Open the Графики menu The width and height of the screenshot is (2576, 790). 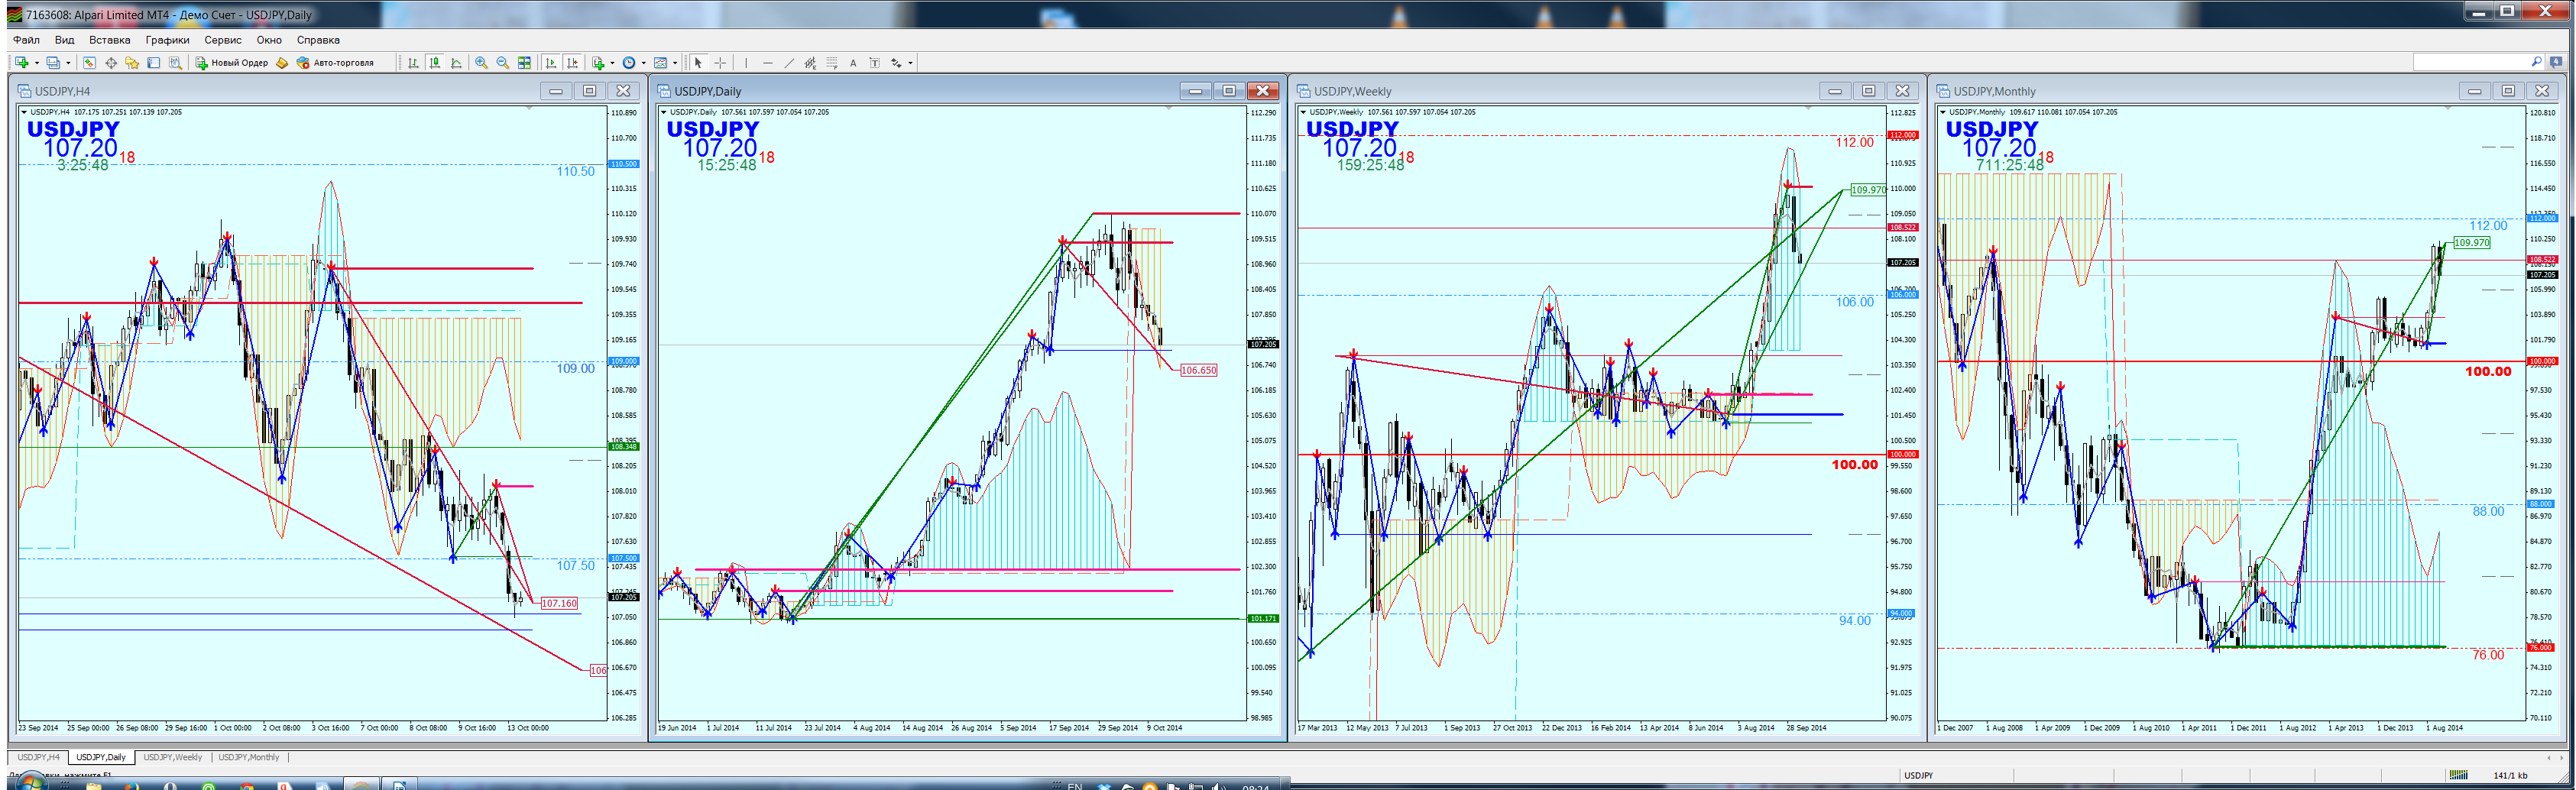coord(167,40)
